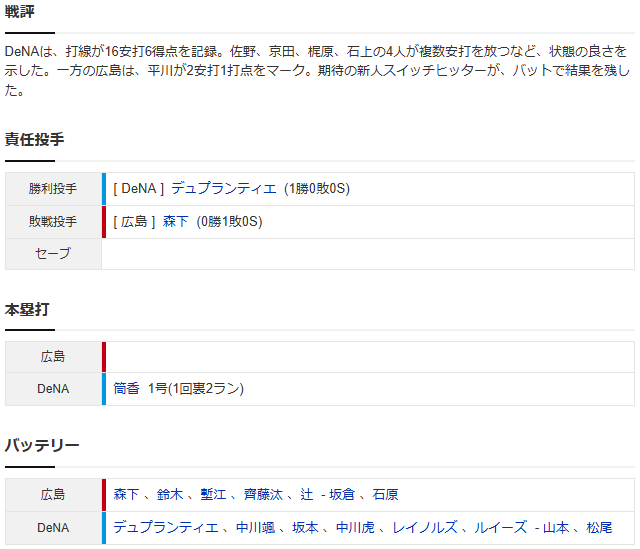Click デュプランティエ in DeNA battery row
Image resolution: width=640 pixels, height=549 pixels.
166,527
